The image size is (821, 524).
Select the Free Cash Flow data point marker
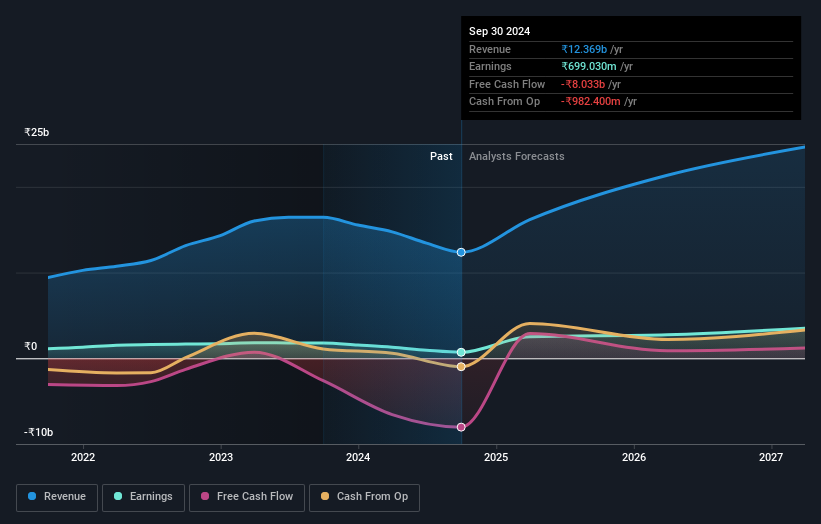[x=461, y=427]
